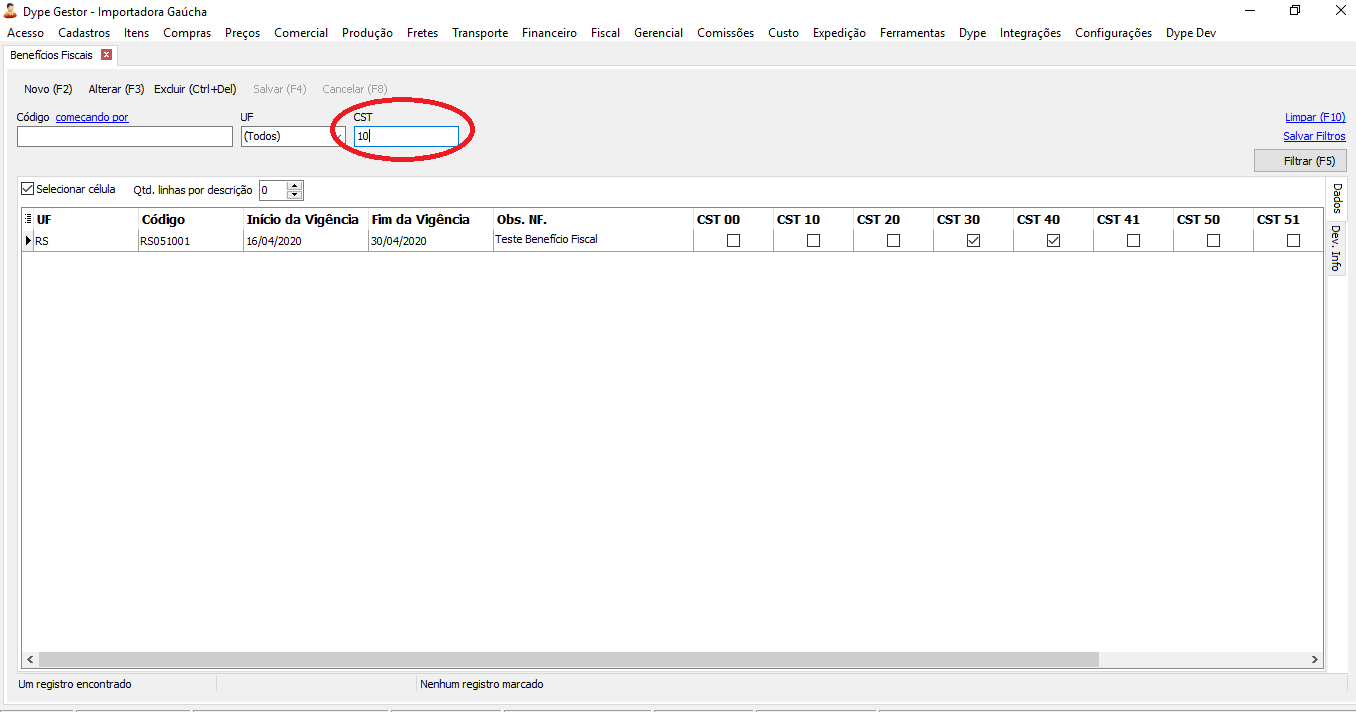Open the Configurações menu
Image resolution: width=1356 pixels, height=712 pixels.
[1113, 33]
